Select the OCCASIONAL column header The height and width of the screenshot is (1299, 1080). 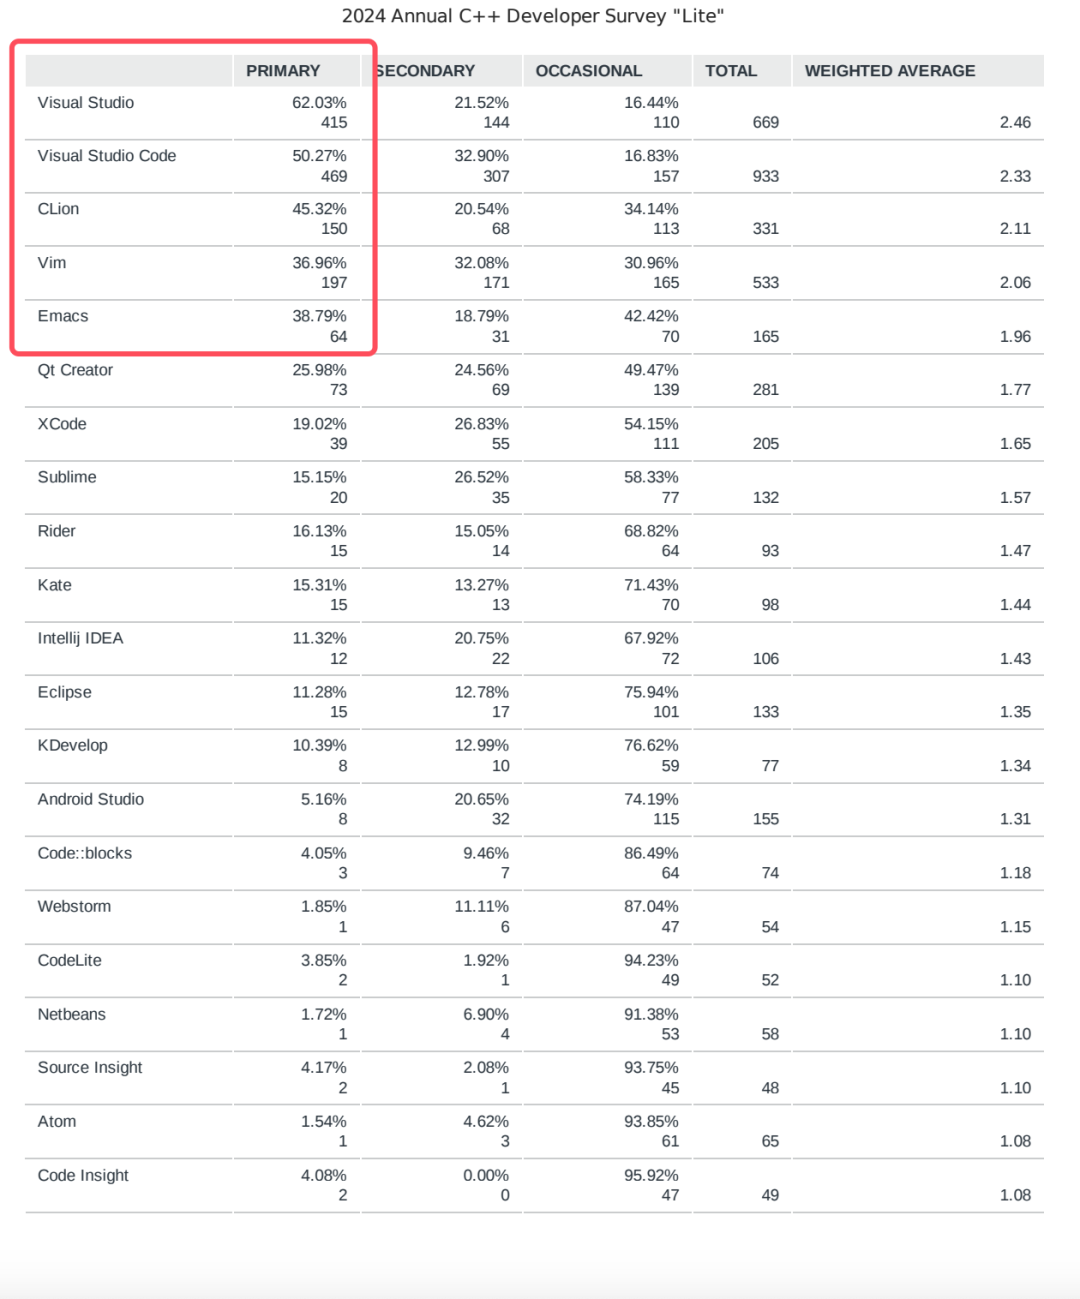click(x=589, y=71)
